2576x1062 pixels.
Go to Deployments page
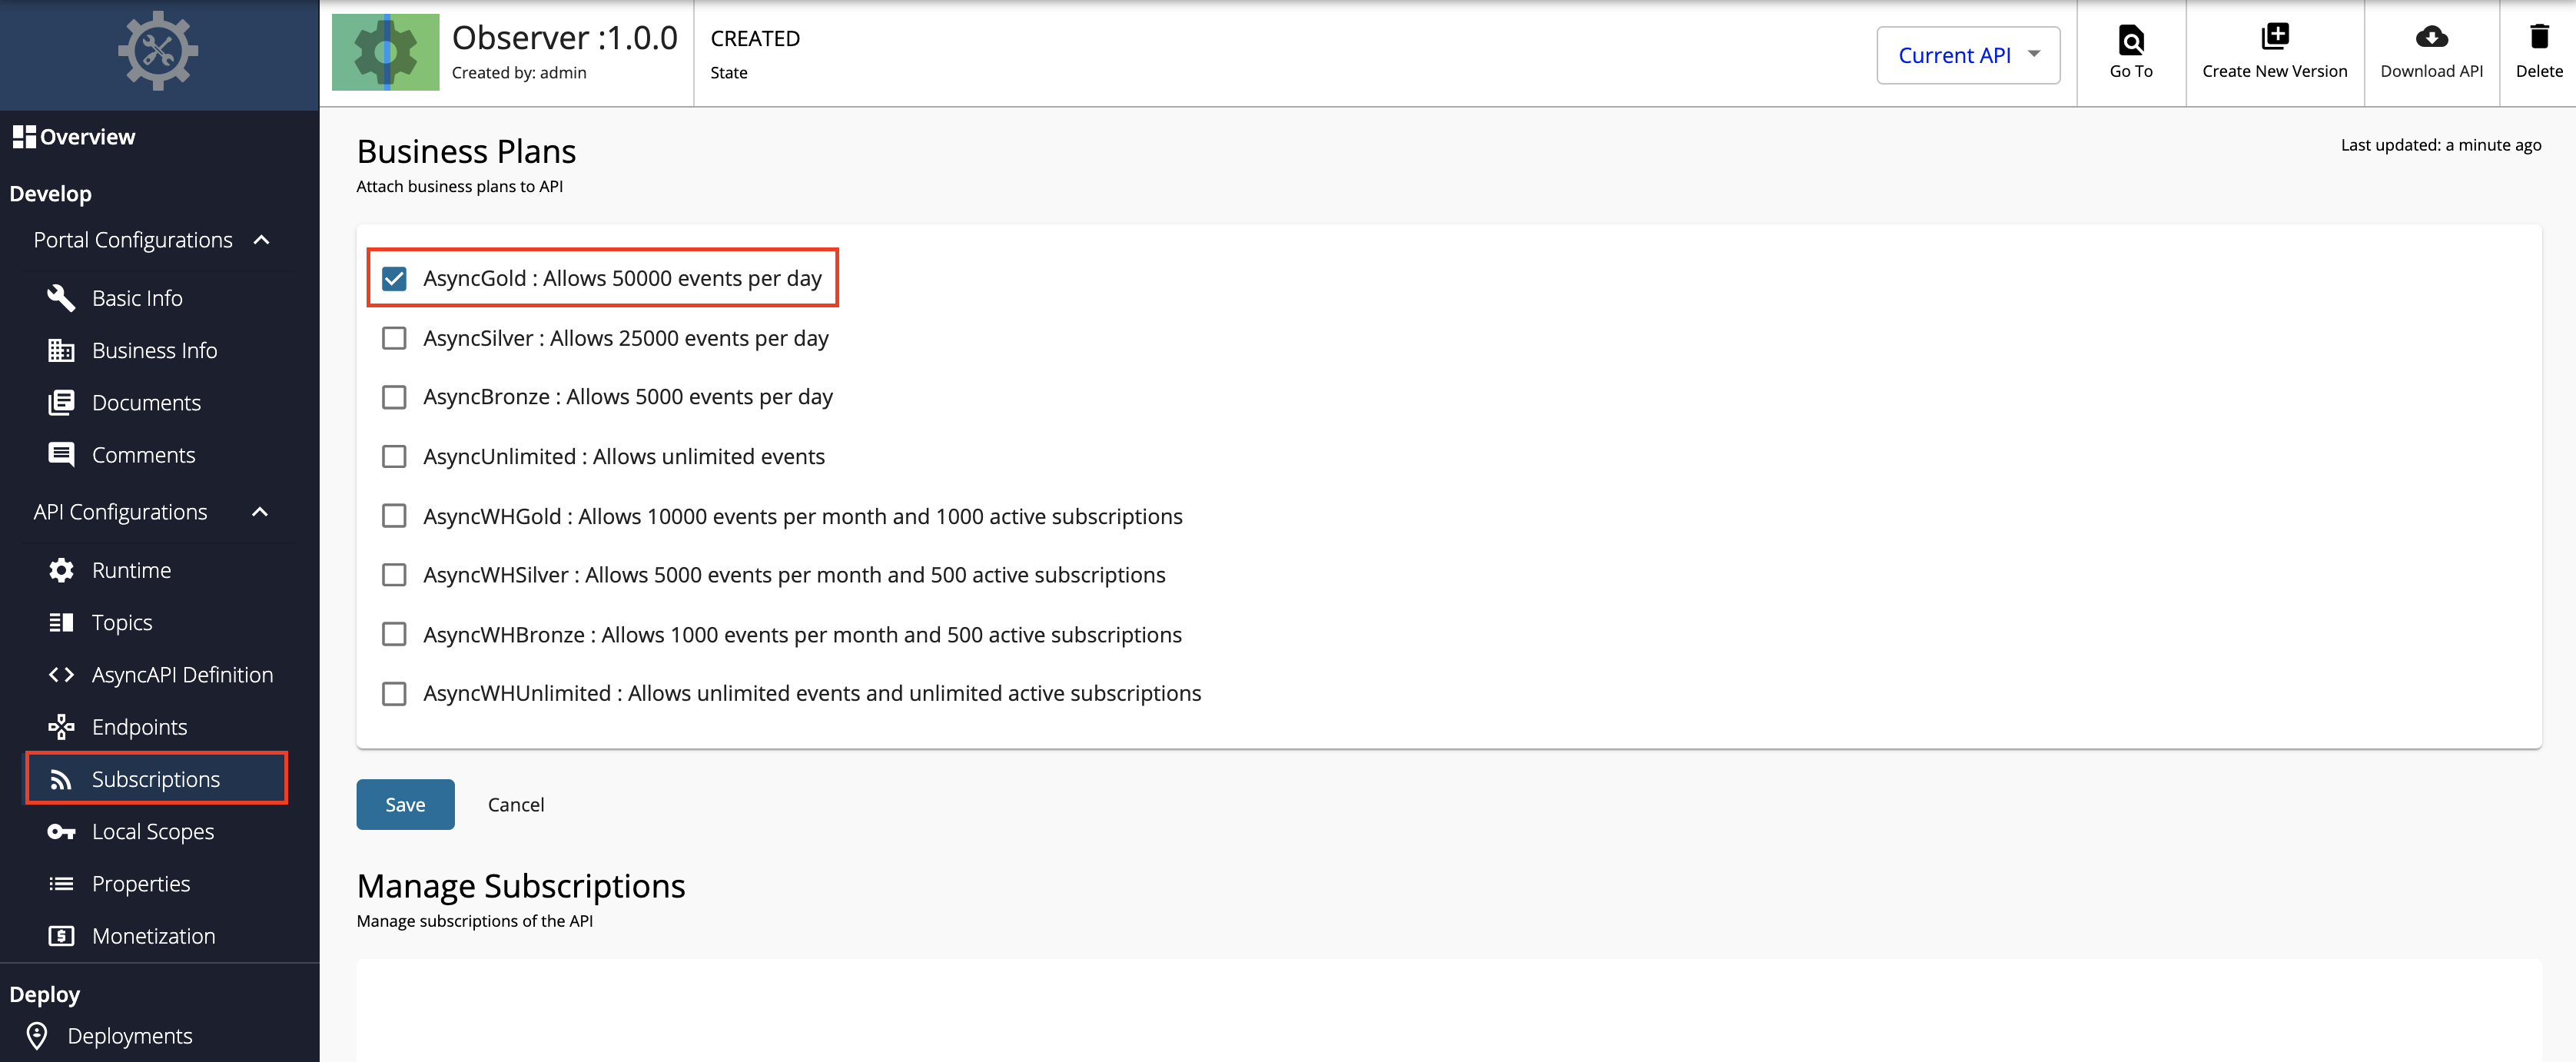point(130,1036)
